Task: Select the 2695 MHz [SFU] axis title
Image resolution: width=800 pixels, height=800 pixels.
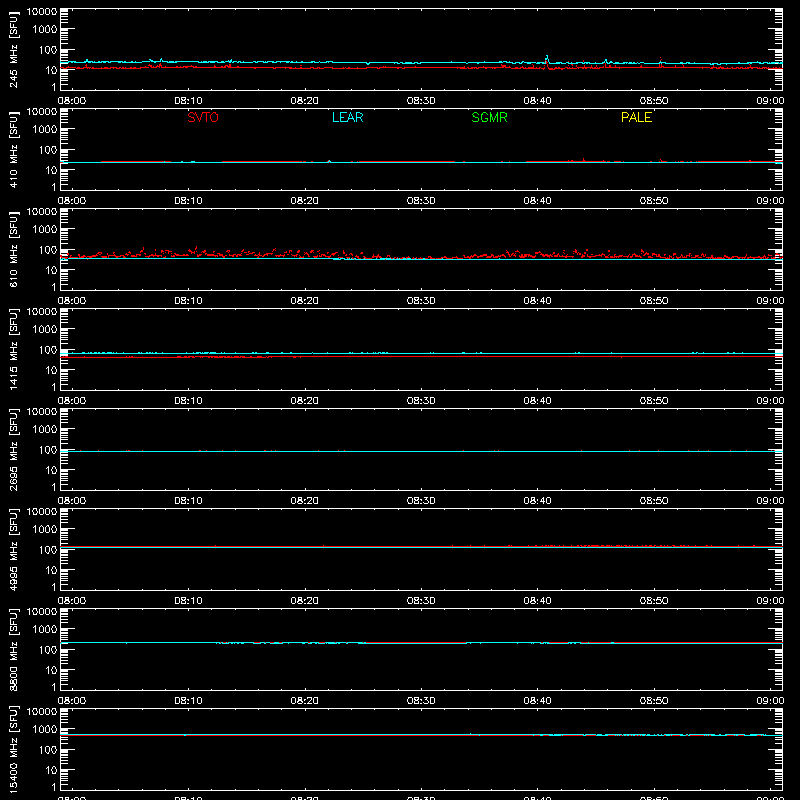Action: (14, 449)
